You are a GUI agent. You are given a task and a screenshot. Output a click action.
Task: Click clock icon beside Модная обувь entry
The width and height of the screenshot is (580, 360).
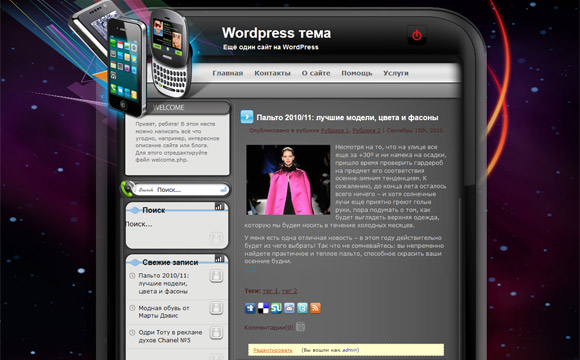pyautogui.click(x=132, y=308)
